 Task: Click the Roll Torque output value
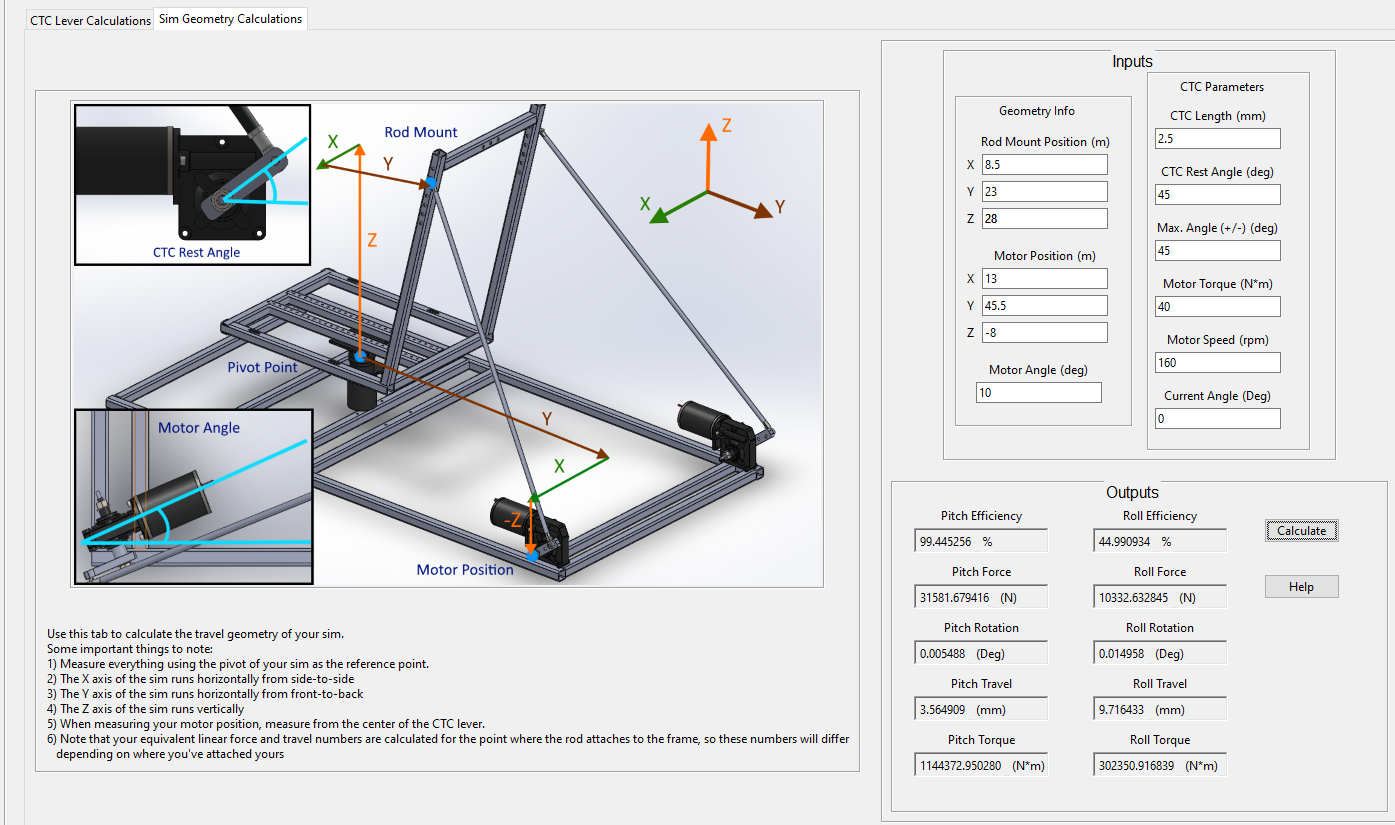click(x=1160, y=765)
